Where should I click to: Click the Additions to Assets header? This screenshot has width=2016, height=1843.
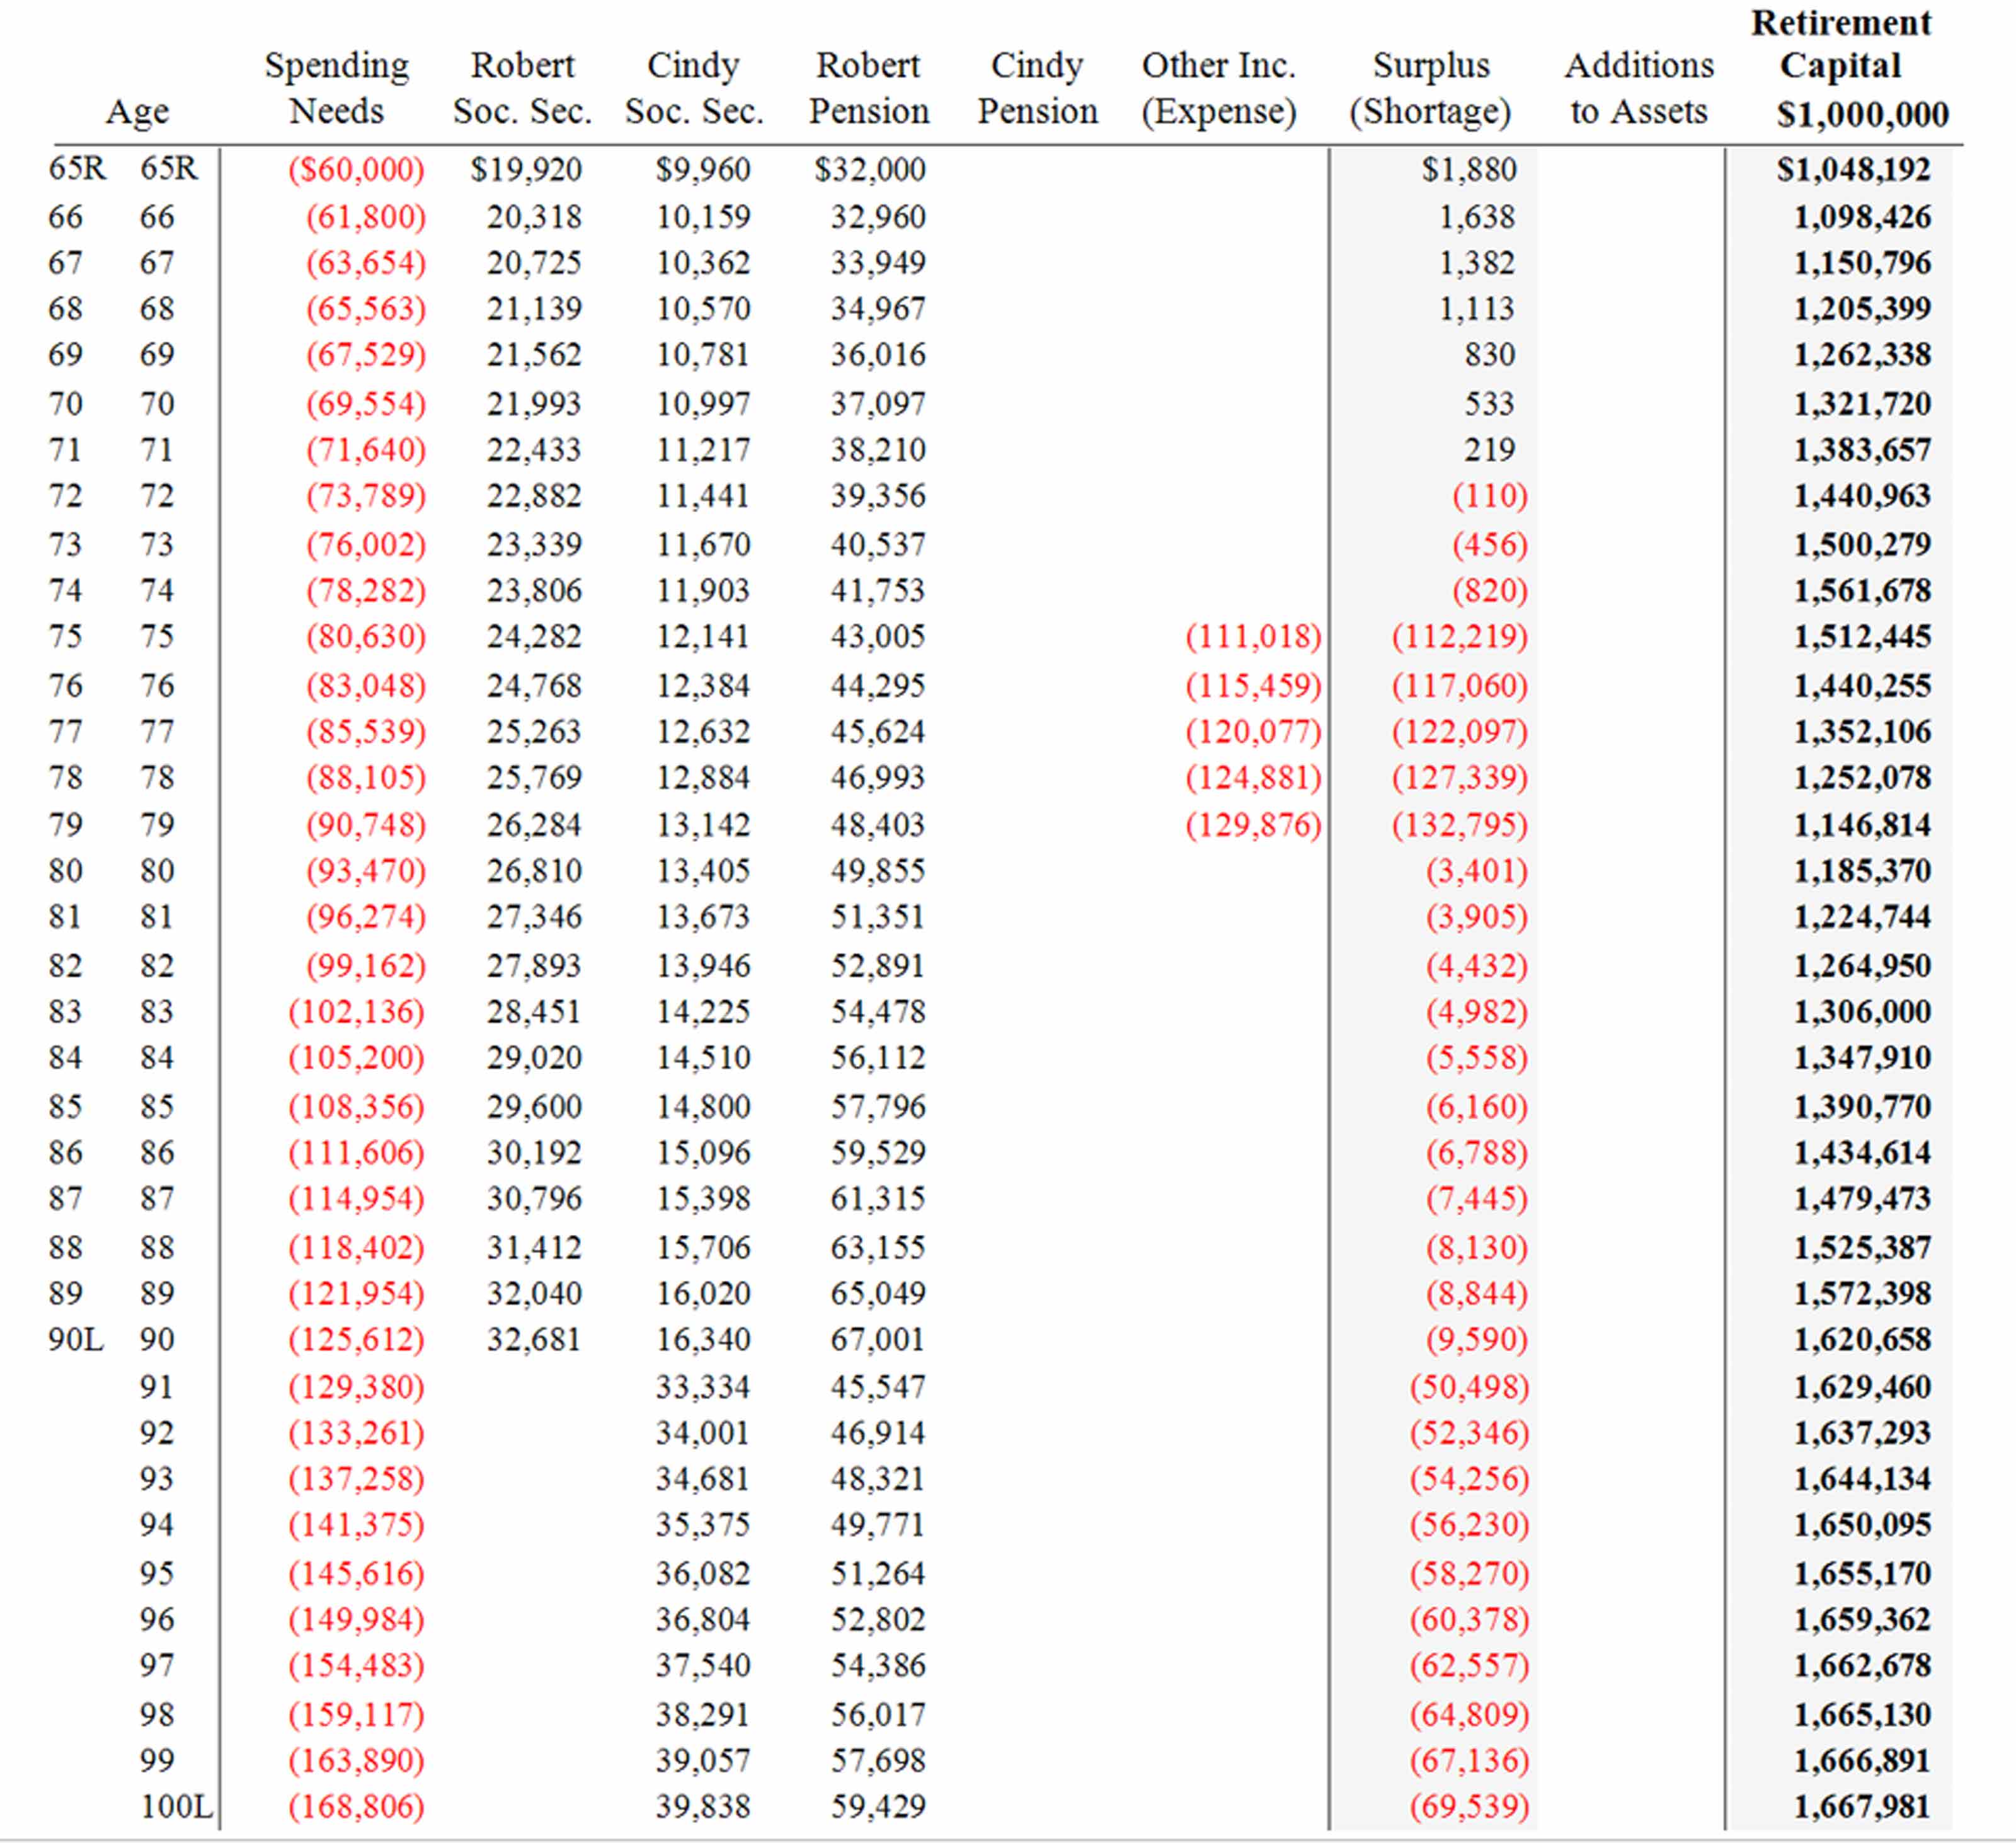[1639, 88]
